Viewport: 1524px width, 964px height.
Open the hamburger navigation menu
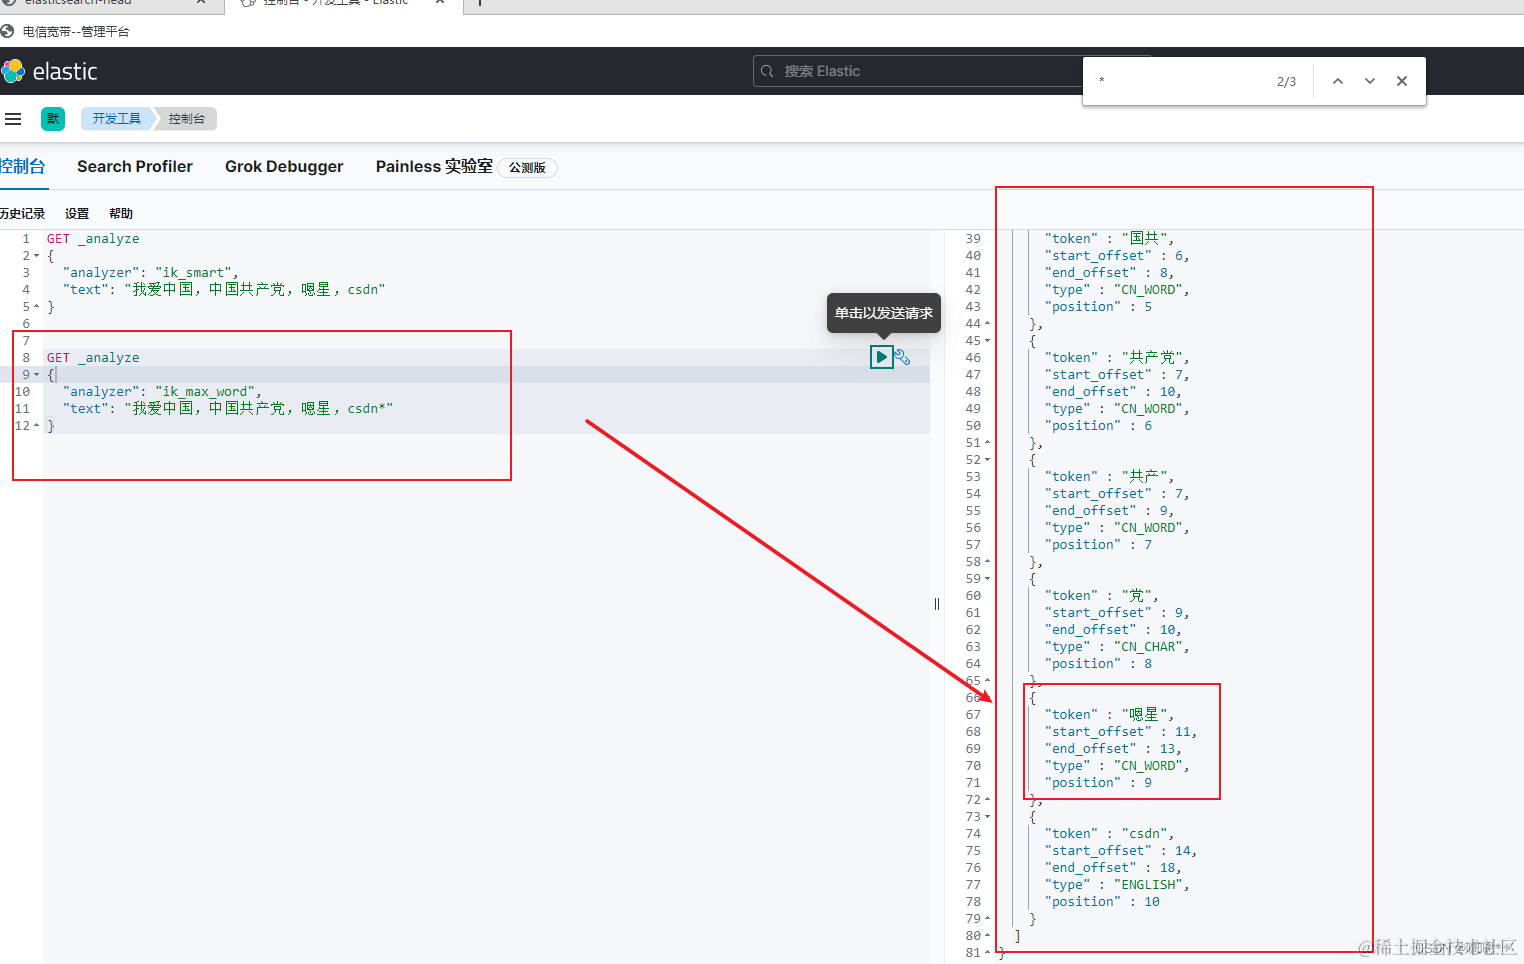(13, 119)
